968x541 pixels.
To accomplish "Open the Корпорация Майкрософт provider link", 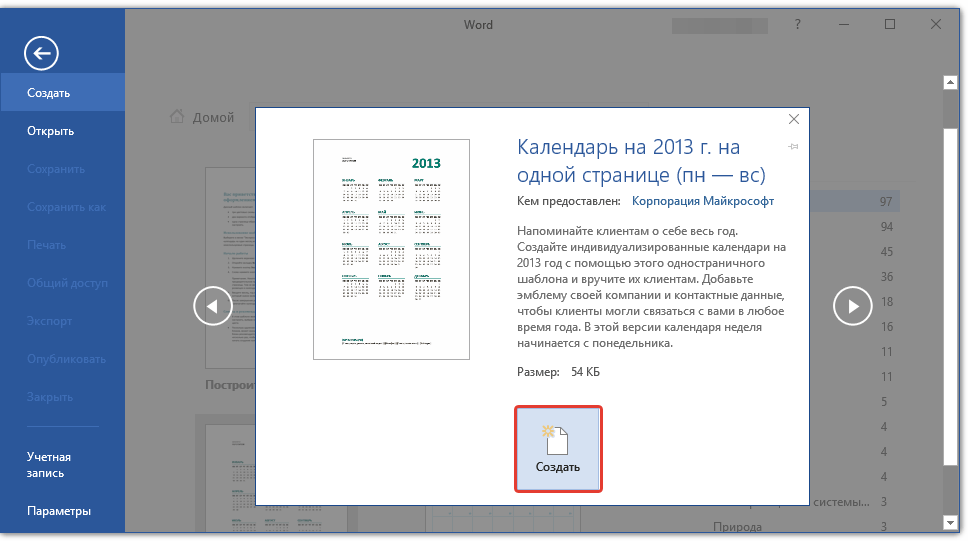I will [702, 201].
